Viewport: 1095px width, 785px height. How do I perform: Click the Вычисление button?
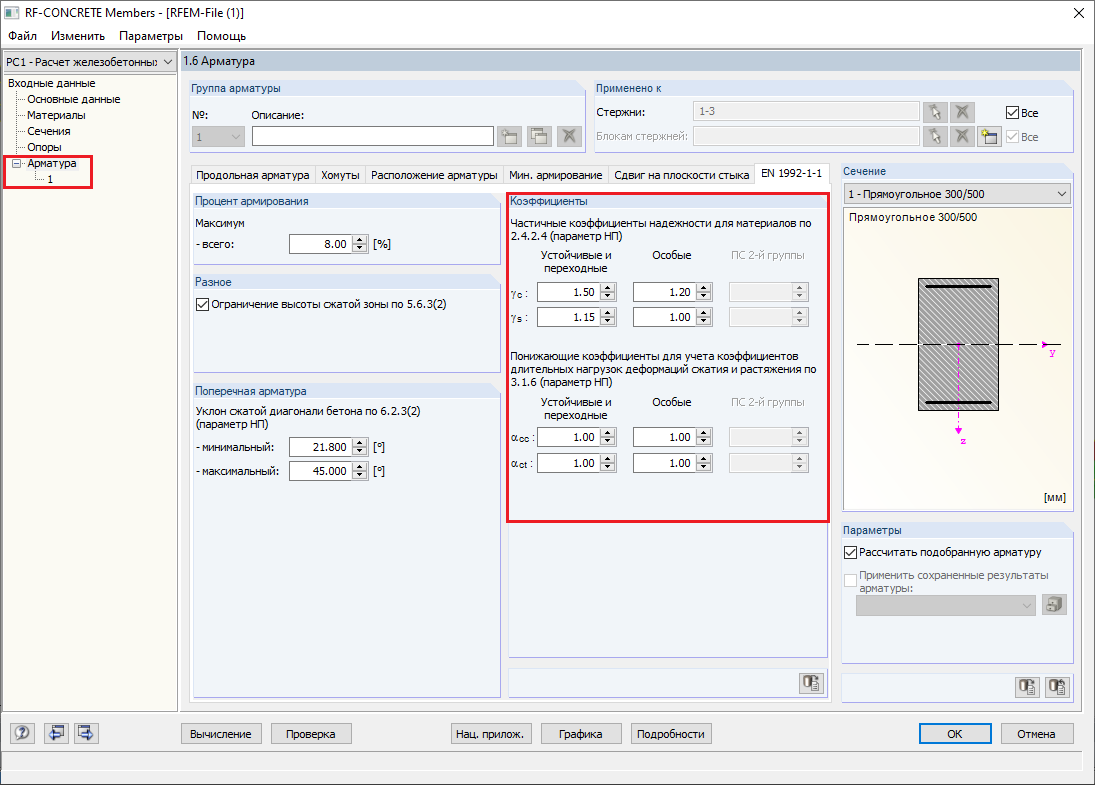221,734
